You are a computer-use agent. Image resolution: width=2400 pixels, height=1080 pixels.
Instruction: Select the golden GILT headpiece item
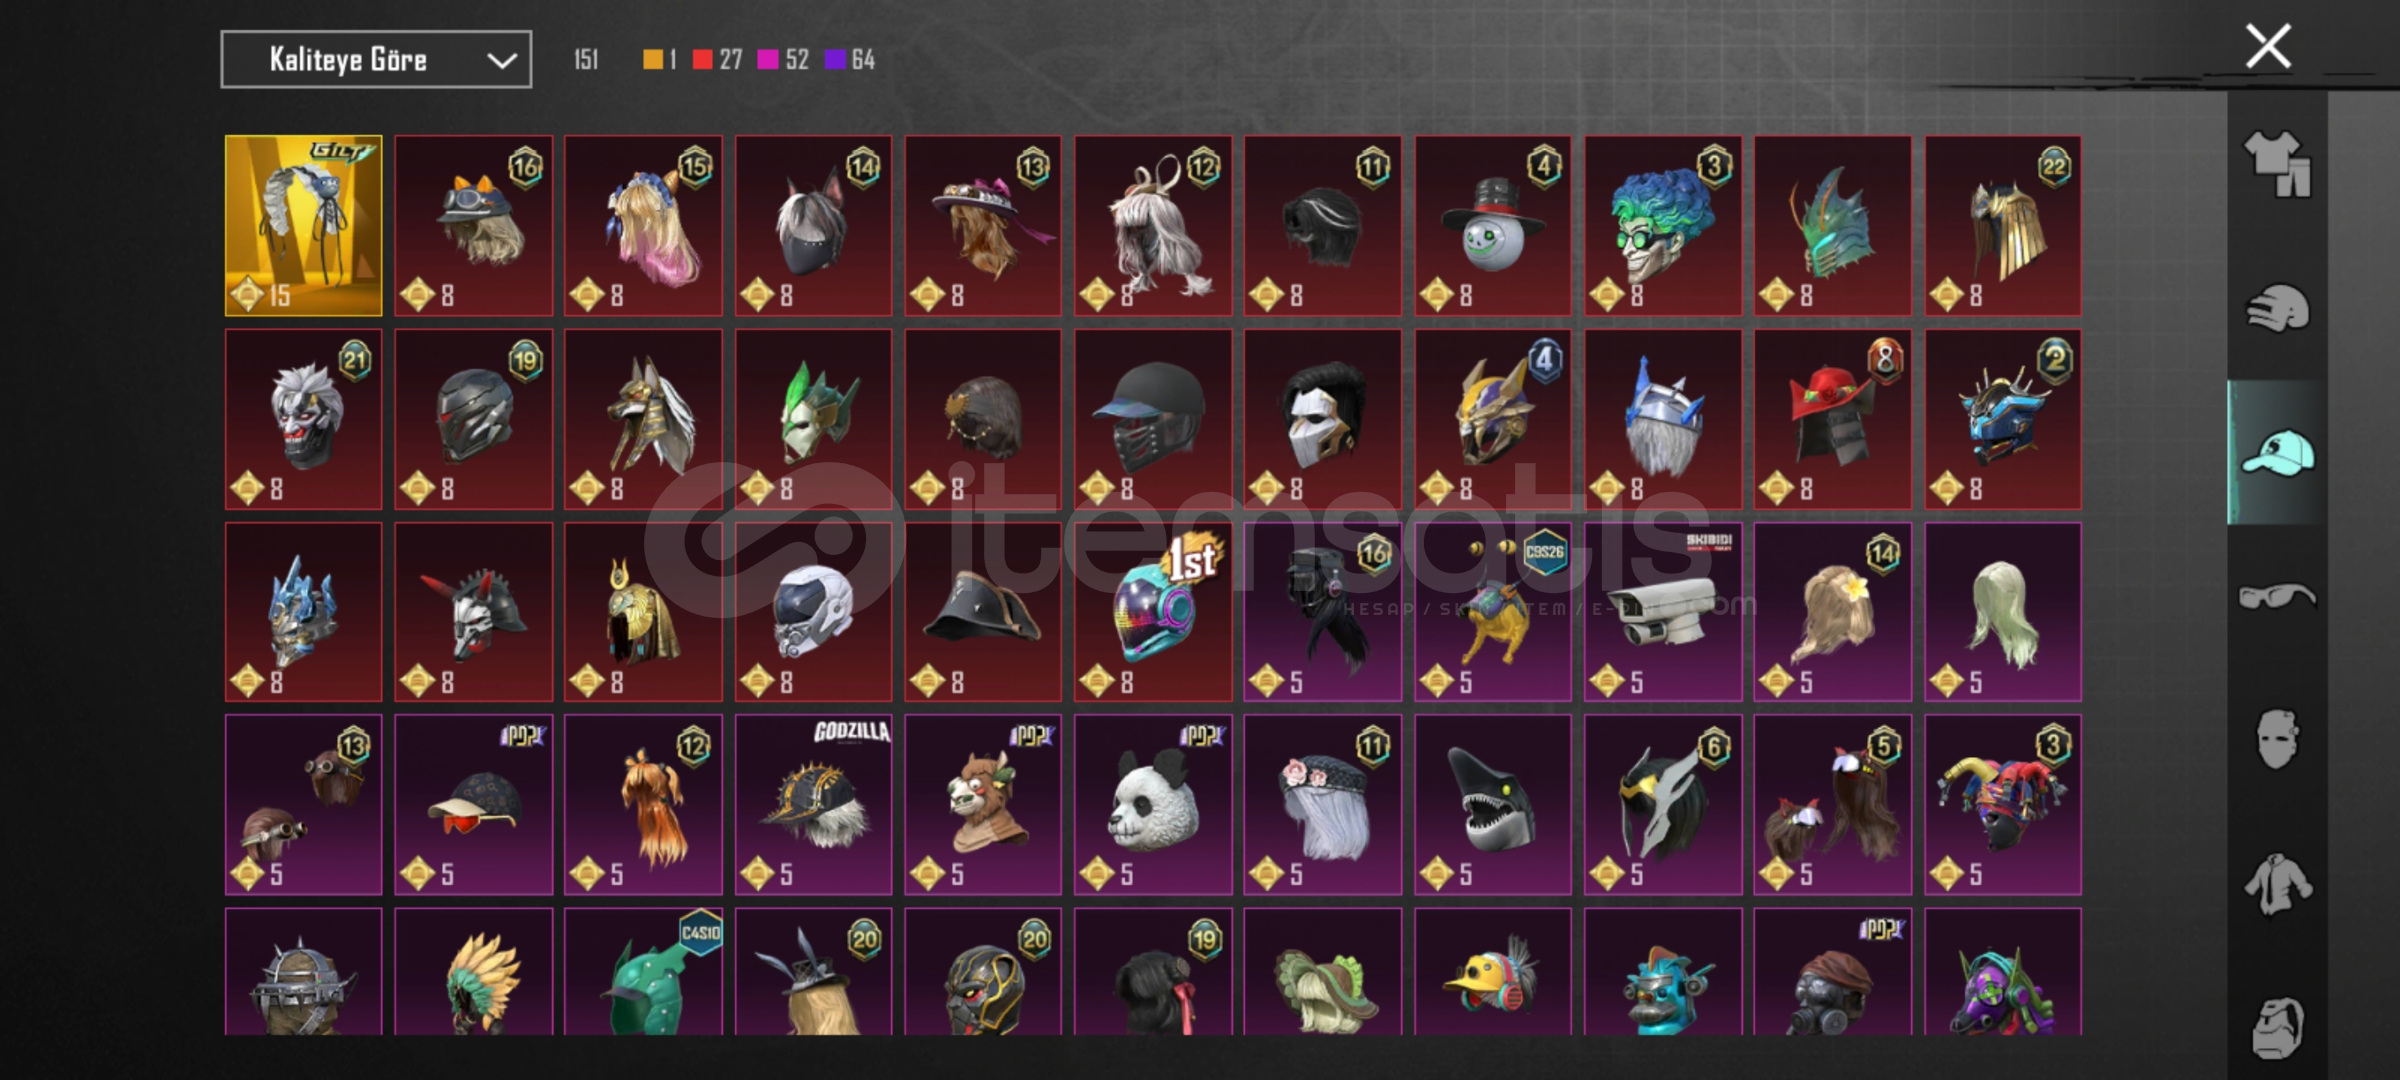click(303, 226)
